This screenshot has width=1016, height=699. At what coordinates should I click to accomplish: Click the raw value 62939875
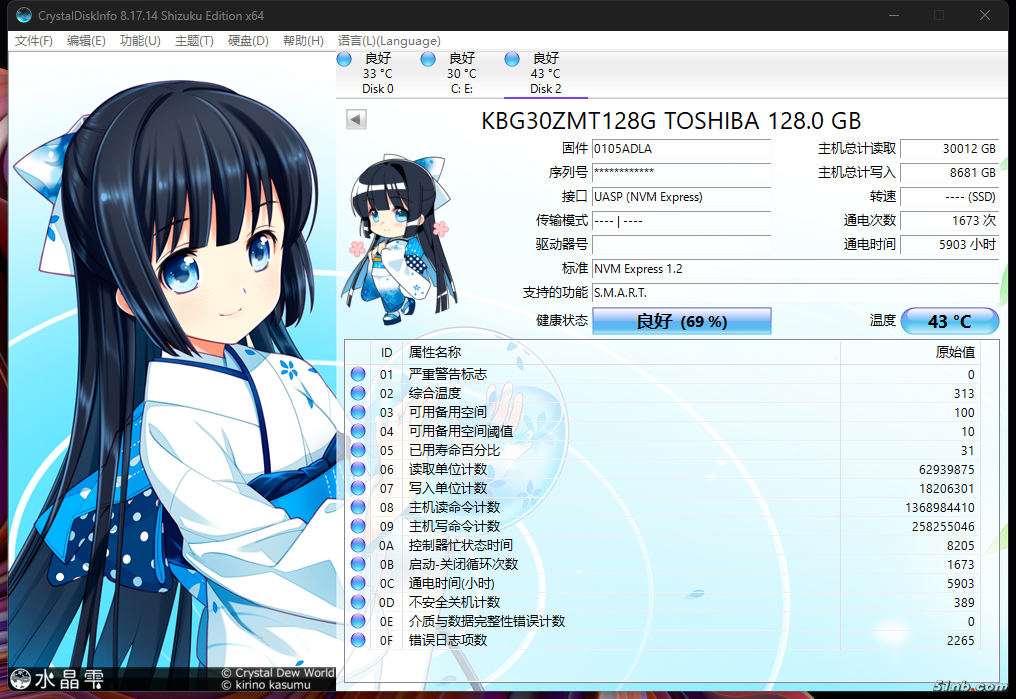tap(946, 469)
